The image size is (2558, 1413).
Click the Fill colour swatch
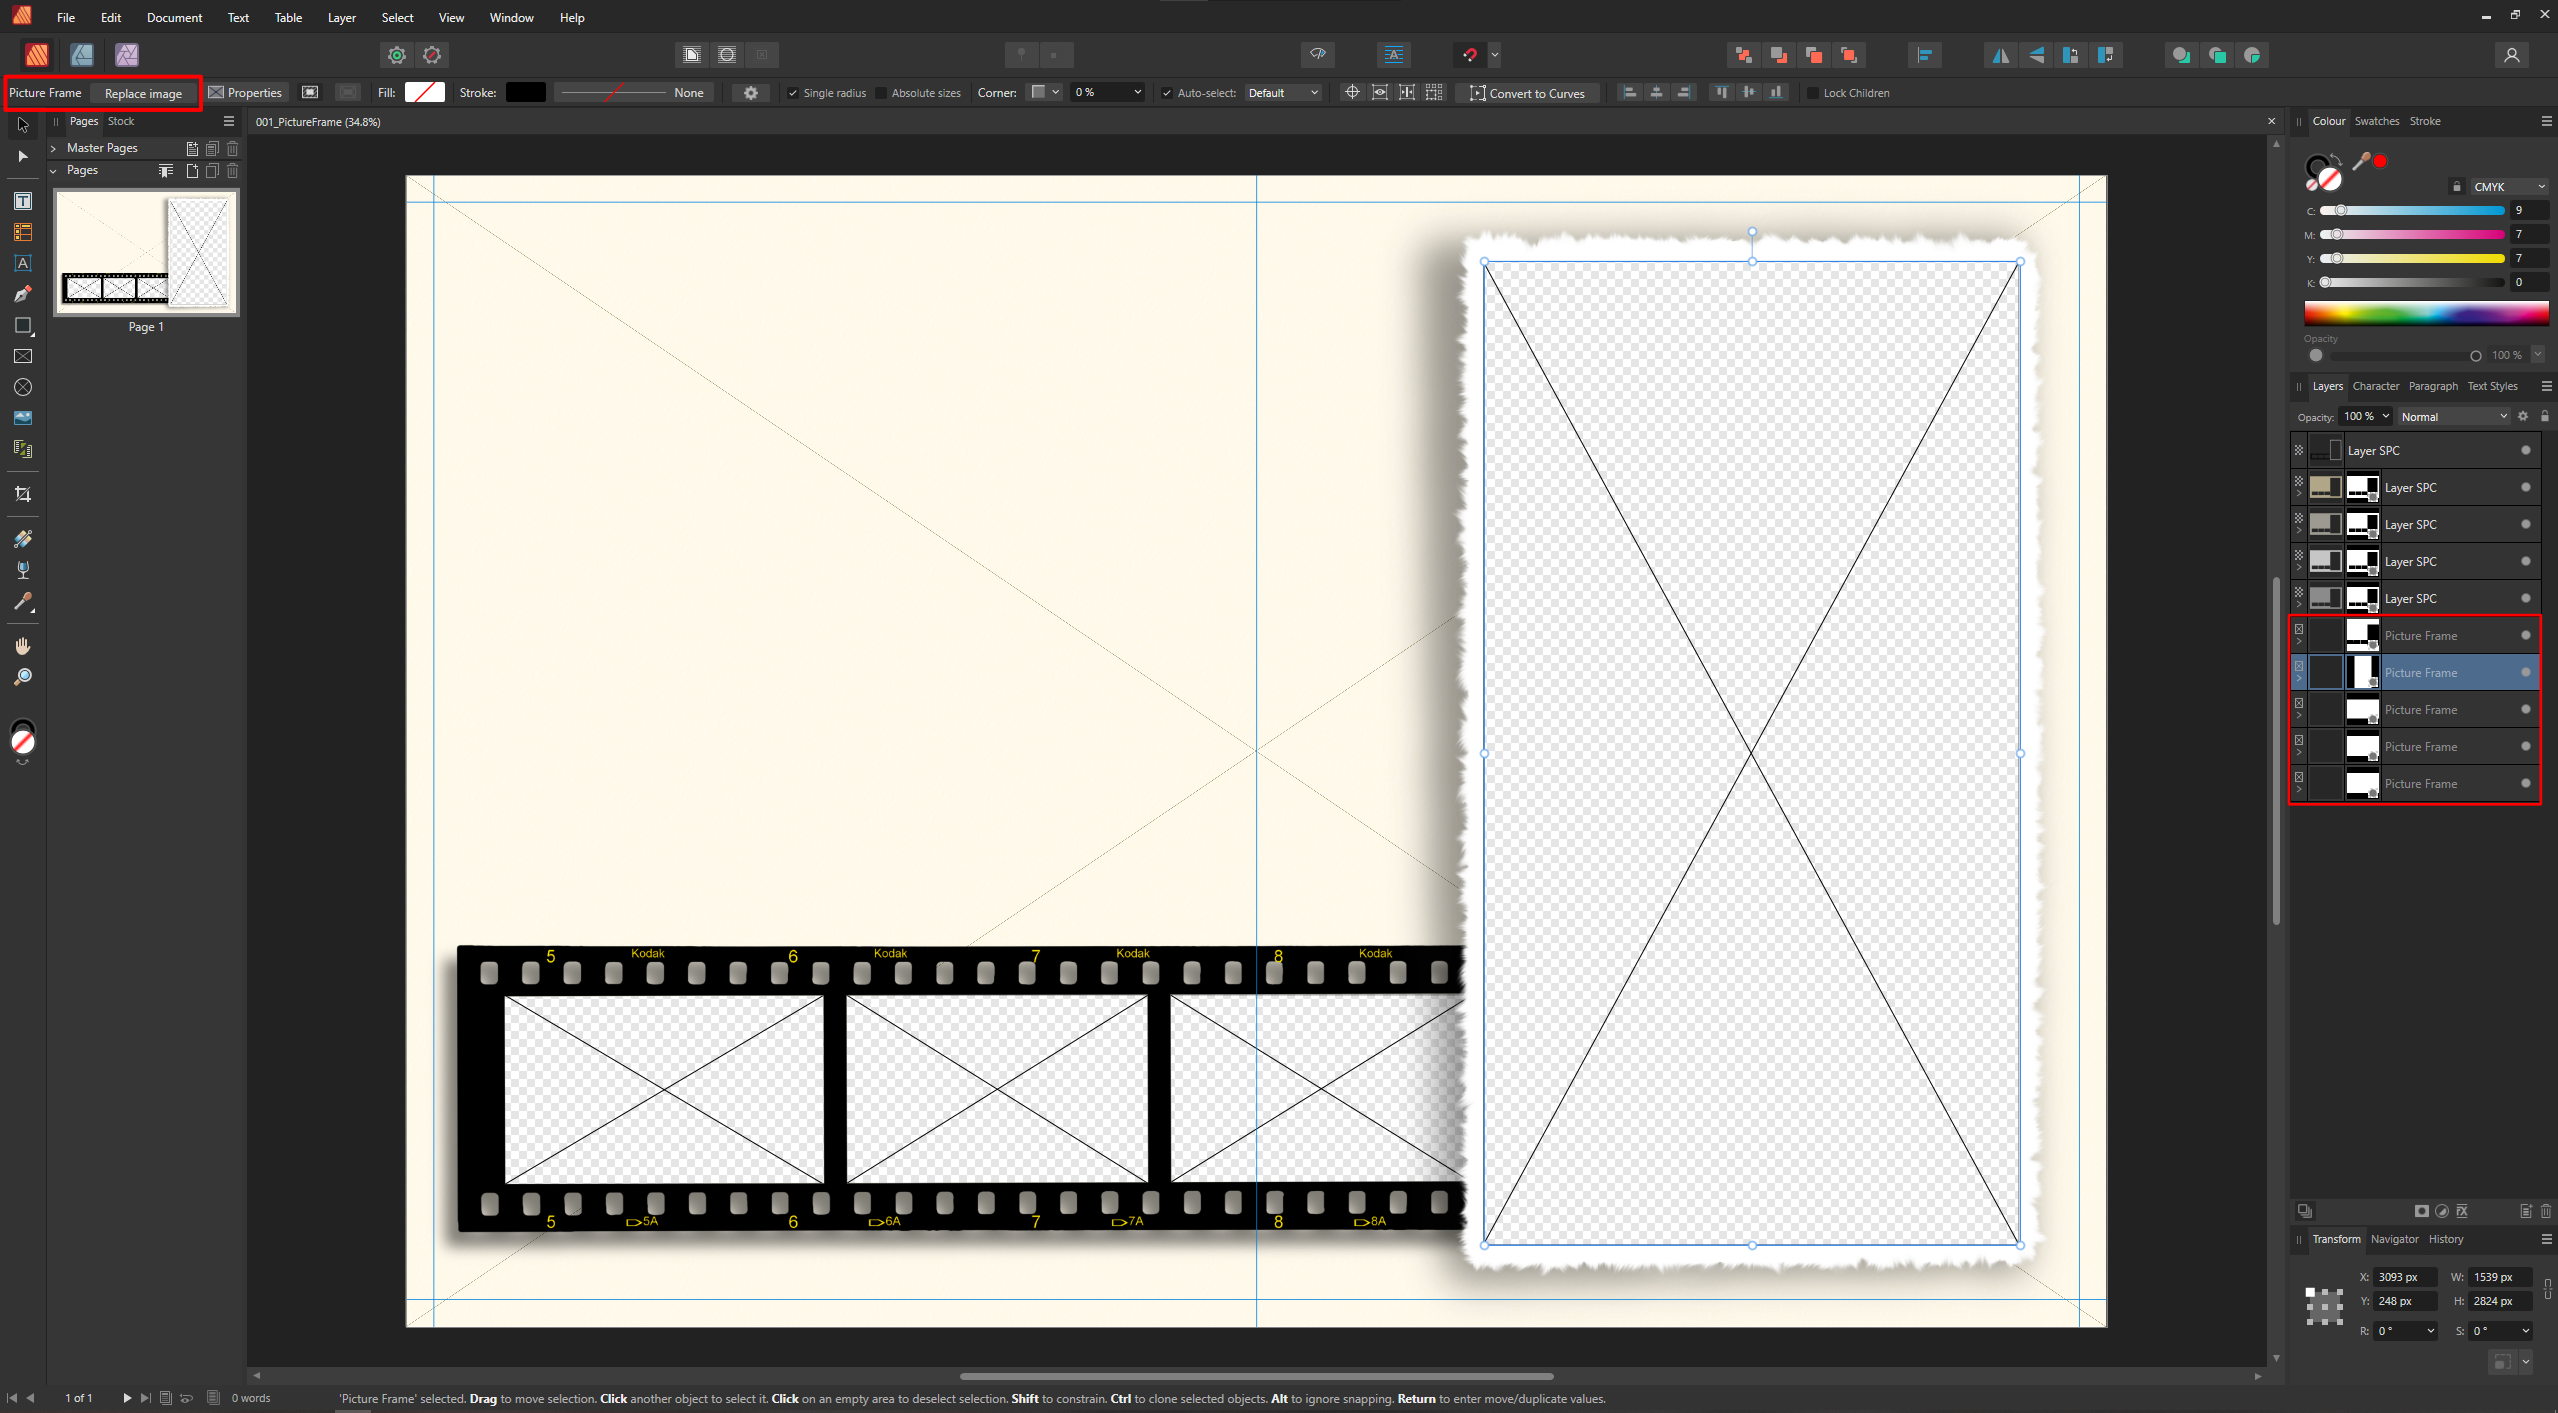tap(424, 93)
